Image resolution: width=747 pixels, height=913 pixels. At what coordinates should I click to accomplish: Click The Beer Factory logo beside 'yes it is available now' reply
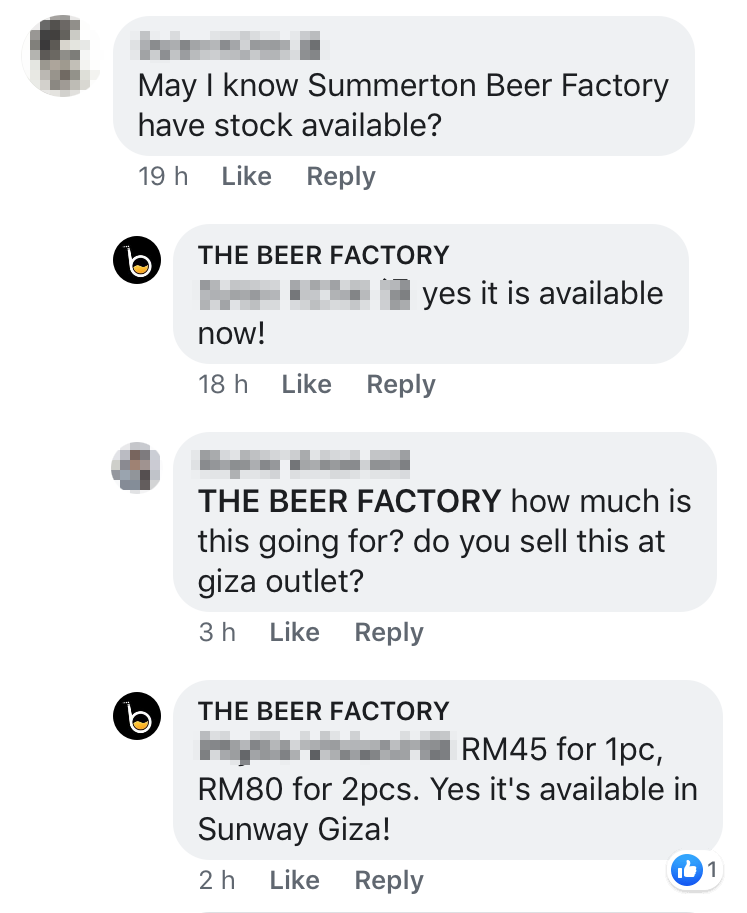point(138,260)
